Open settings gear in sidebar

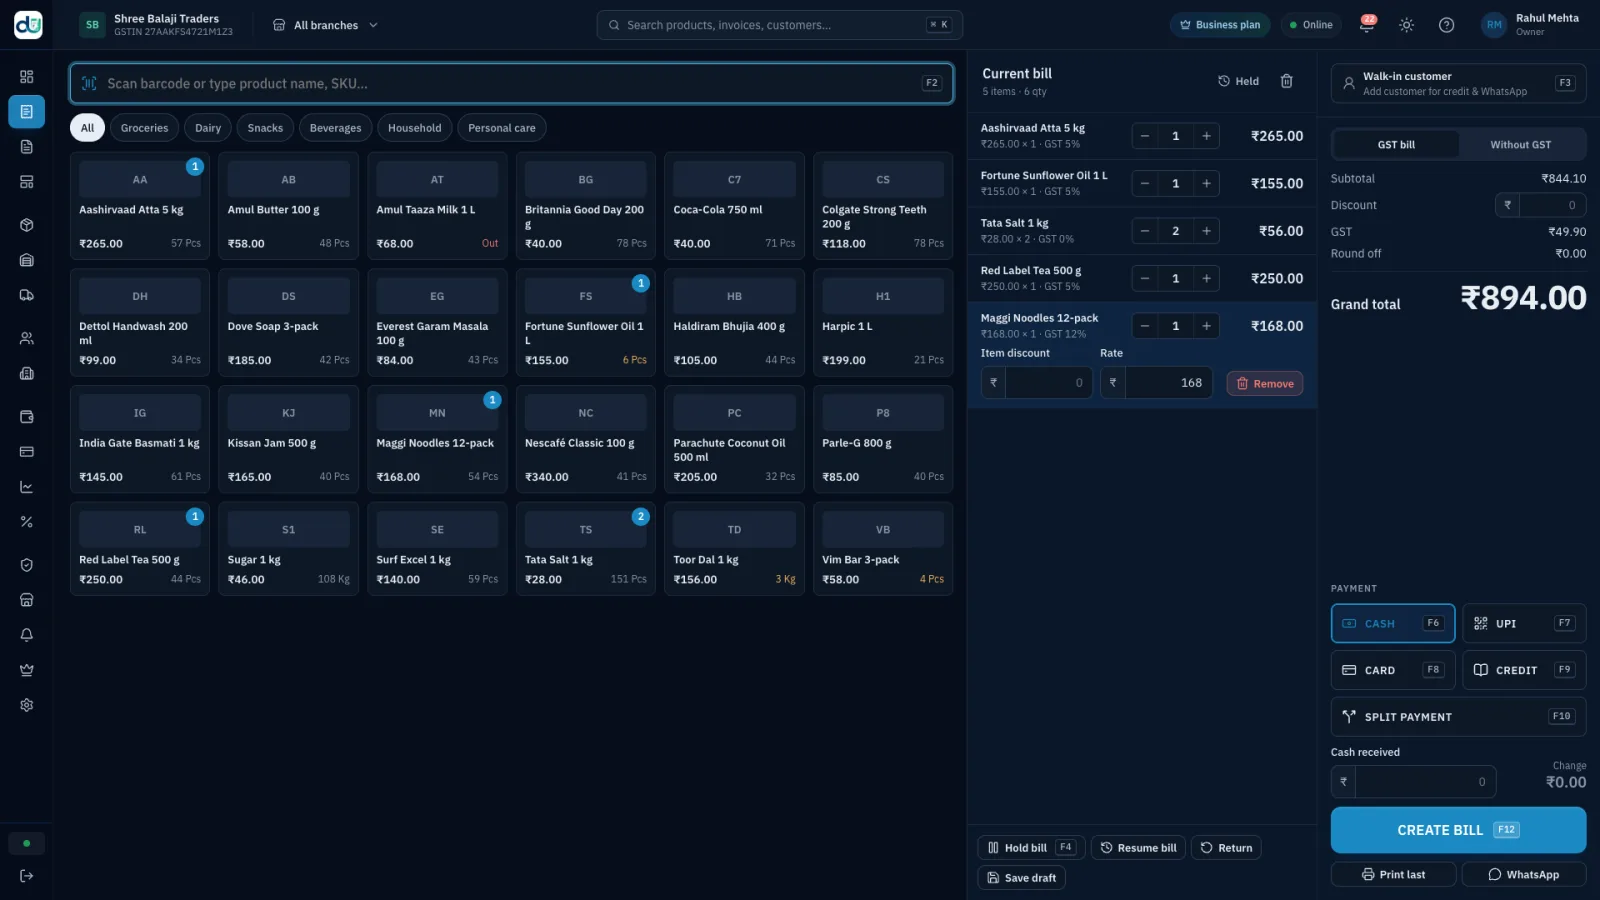tap(27, 705)
